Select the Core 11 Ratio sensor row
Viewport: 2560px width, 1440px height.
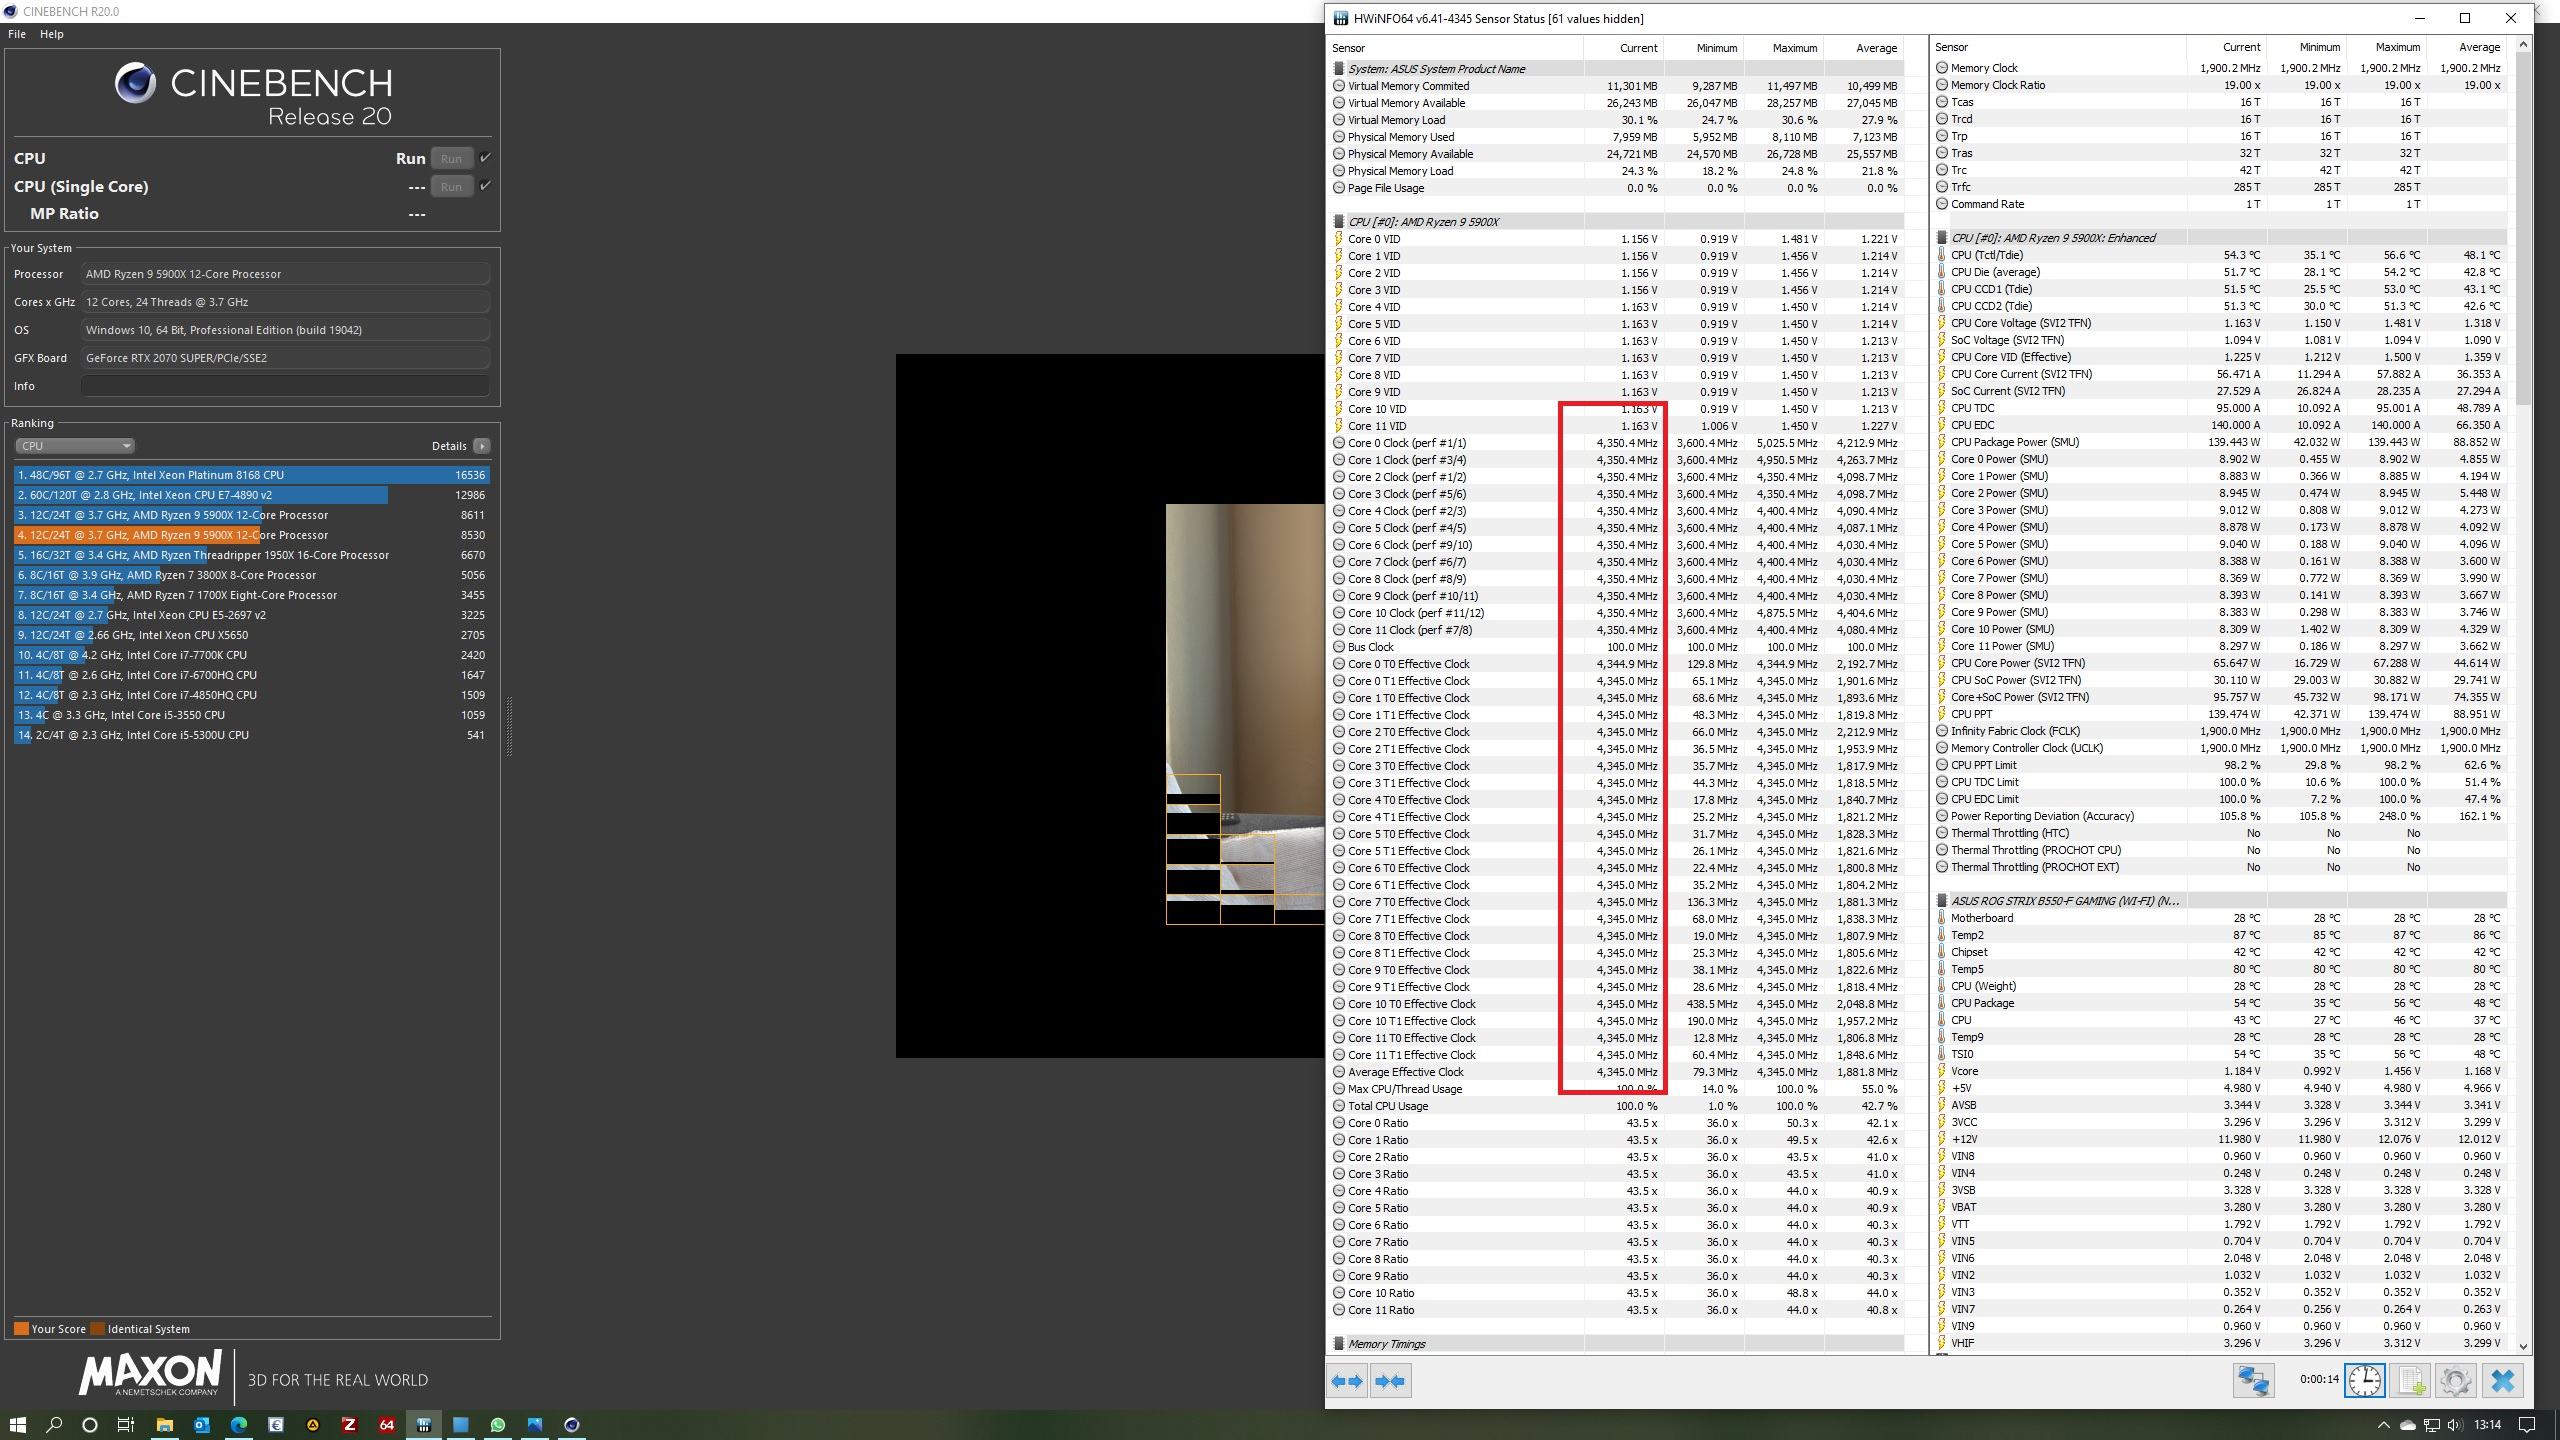point(1617,1310)
